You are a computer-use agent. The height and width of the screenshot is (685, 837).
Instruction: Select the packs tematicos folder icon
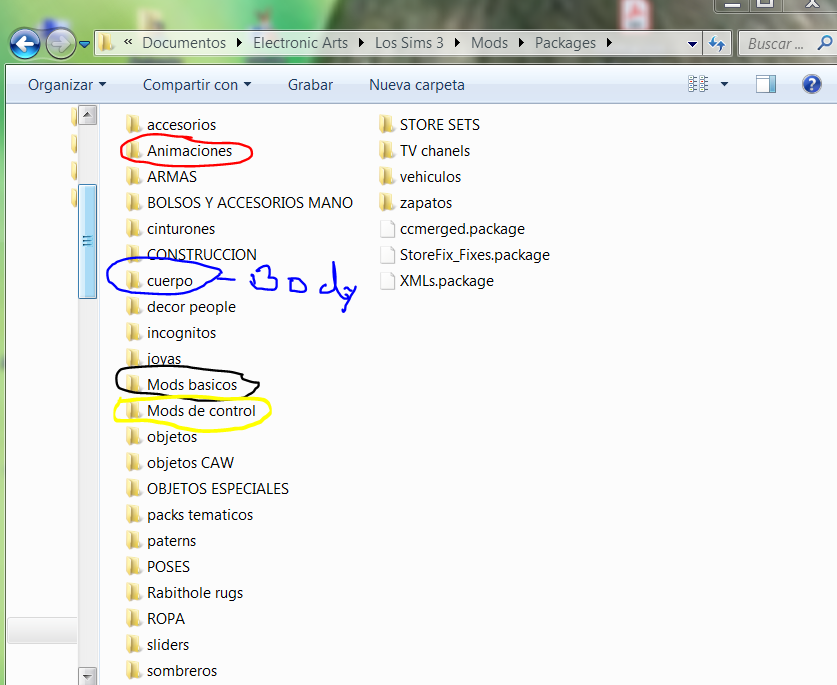tap(133, 515)
